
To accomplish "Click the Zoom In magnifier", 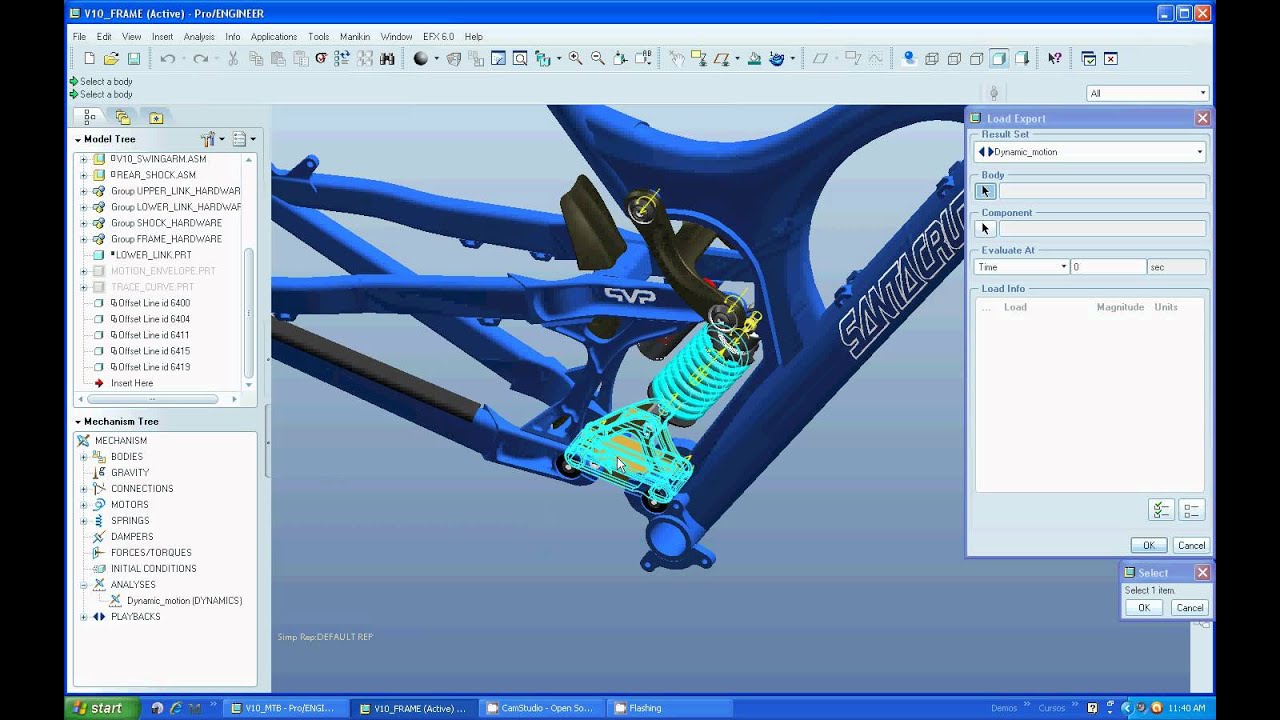I will click(575, 59).
